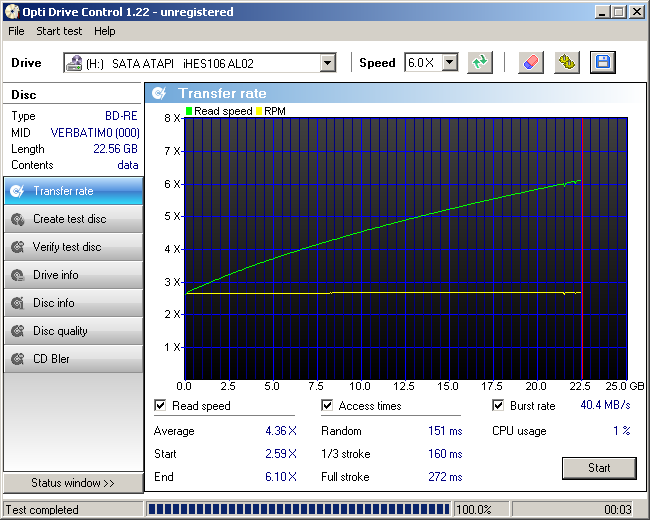This screenshot has width=650, height=520.
Task: Click the Verify test disc icon
Action: tap(17, 247)
